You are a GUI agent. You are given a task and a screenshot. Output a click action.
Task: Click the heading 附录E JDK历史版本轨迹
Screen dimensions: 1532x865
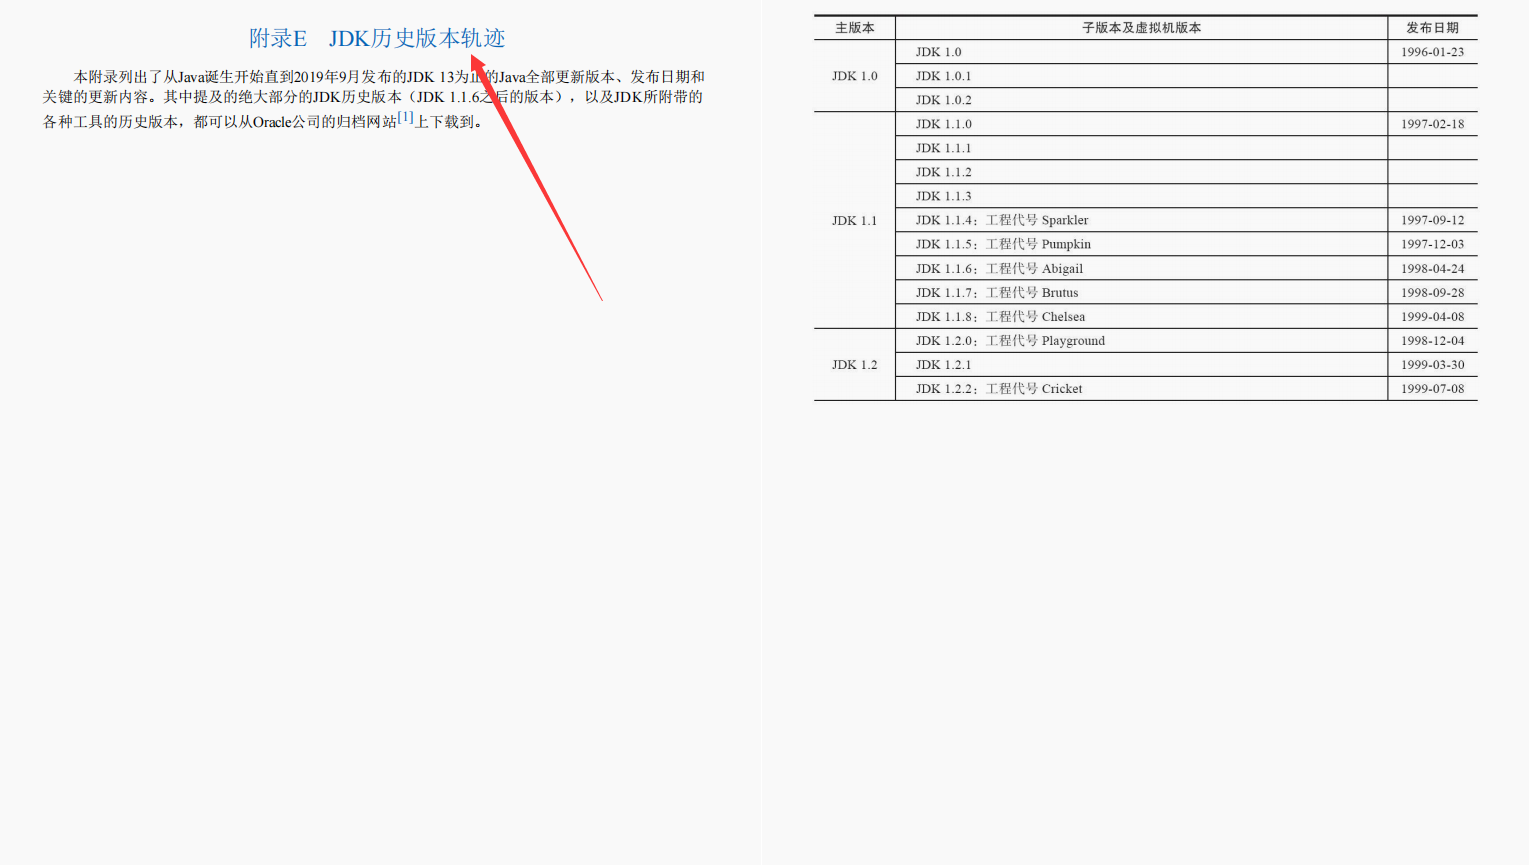click(x=377, y=38)
